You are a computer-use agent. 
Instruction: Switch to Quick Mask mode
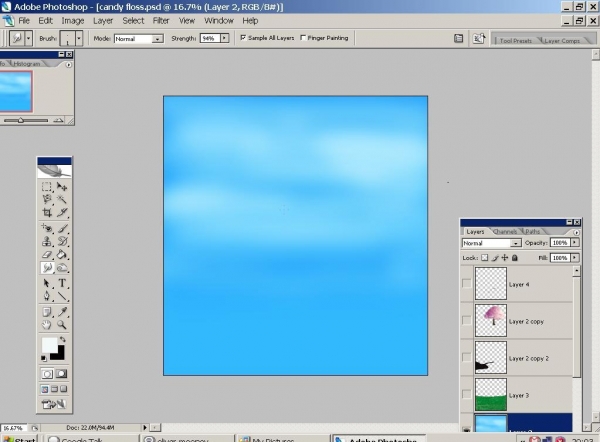tap(62, 374)
